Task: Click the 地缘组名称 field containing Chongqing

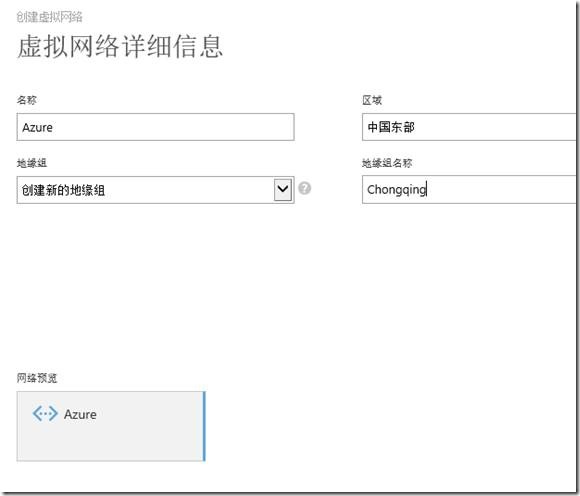Action: point(469,189)
